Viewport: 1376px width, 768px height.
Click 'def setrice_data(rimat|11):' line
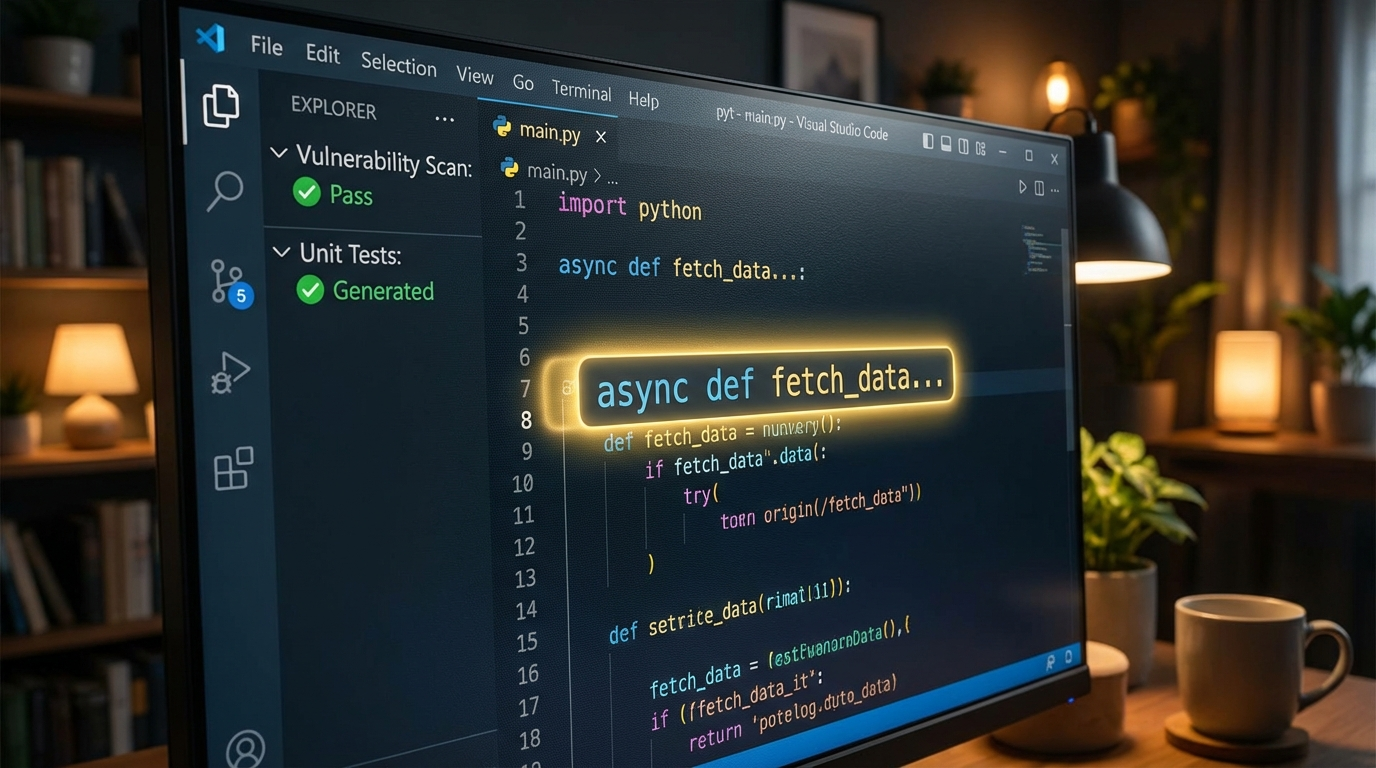click(x=729, y=608)
